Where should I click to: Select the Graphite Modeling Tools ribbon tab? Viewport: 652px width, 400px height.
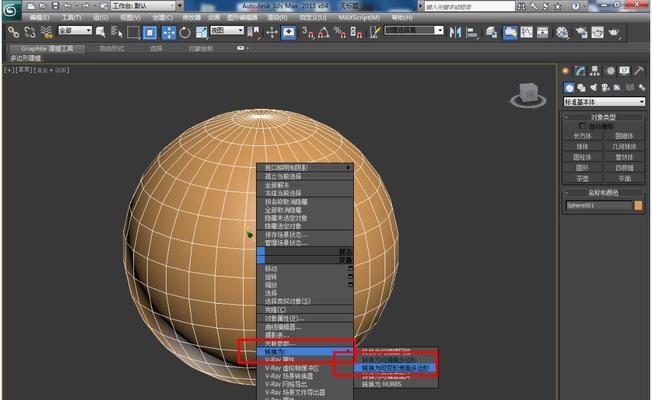click(47, 49)
